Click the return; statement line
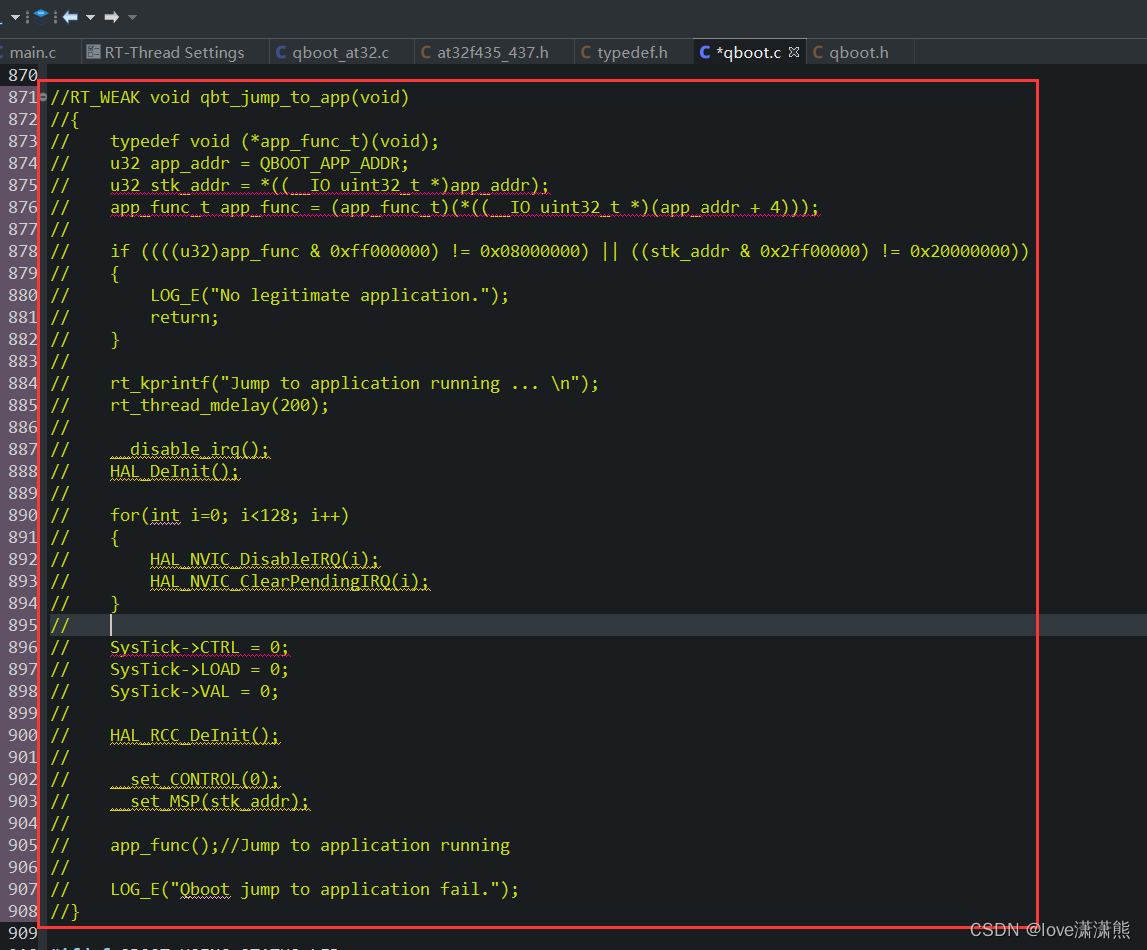 coord(184,317)
